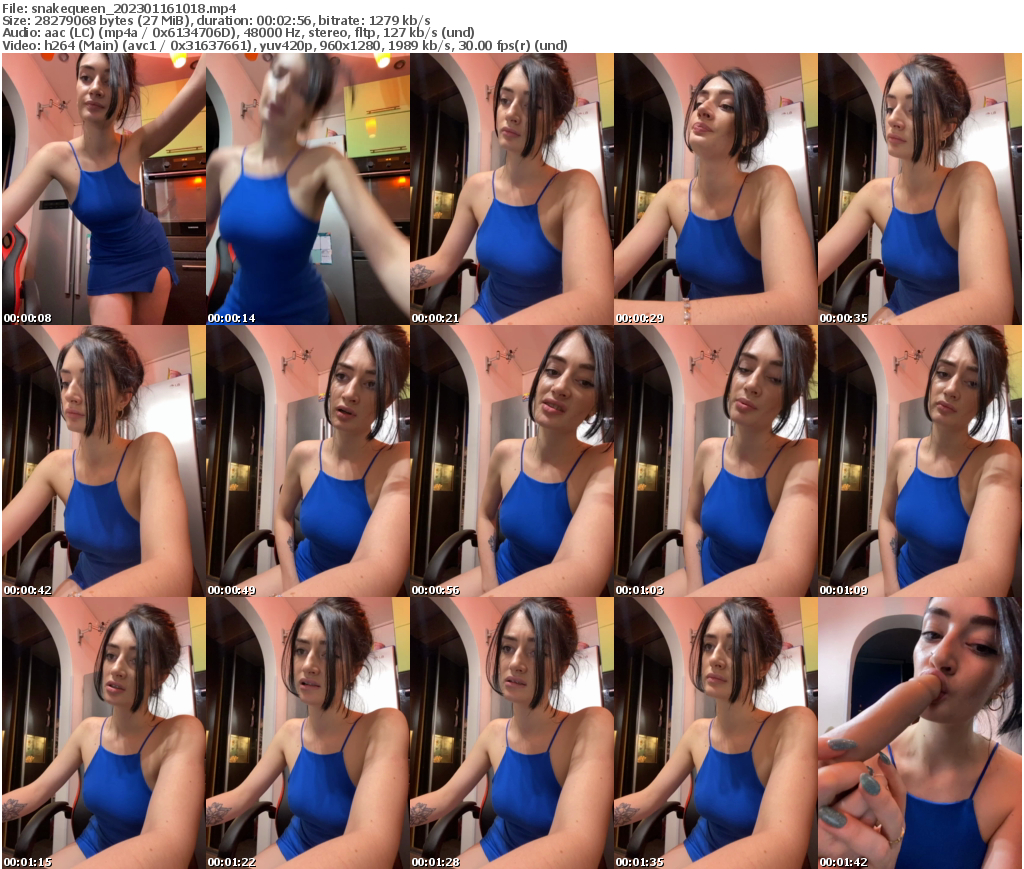Click the 00:00:49 preview frame
Image resolution: width=1024 pixels, height=869 pixels.
click(x=306, y=460)
